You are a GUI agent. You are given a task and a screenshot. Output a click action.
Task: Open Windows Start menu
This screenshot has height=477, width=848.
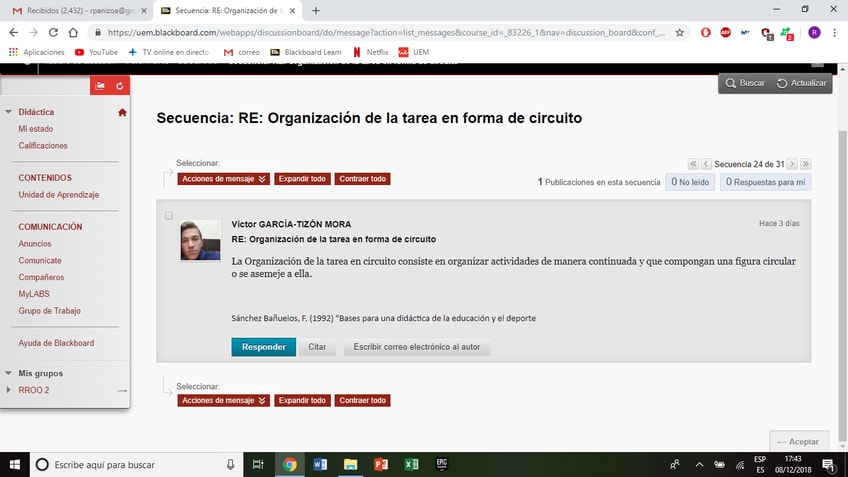pyautogui.click(x=15, y=465)
